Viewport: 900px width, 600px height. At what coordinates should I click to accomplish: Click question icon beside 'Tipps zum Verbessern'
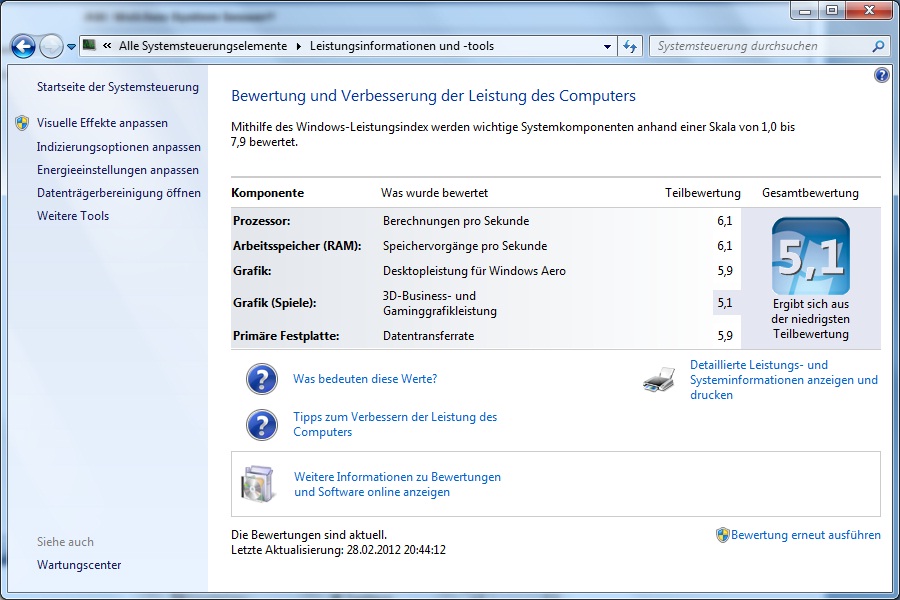tap(262, 425)
